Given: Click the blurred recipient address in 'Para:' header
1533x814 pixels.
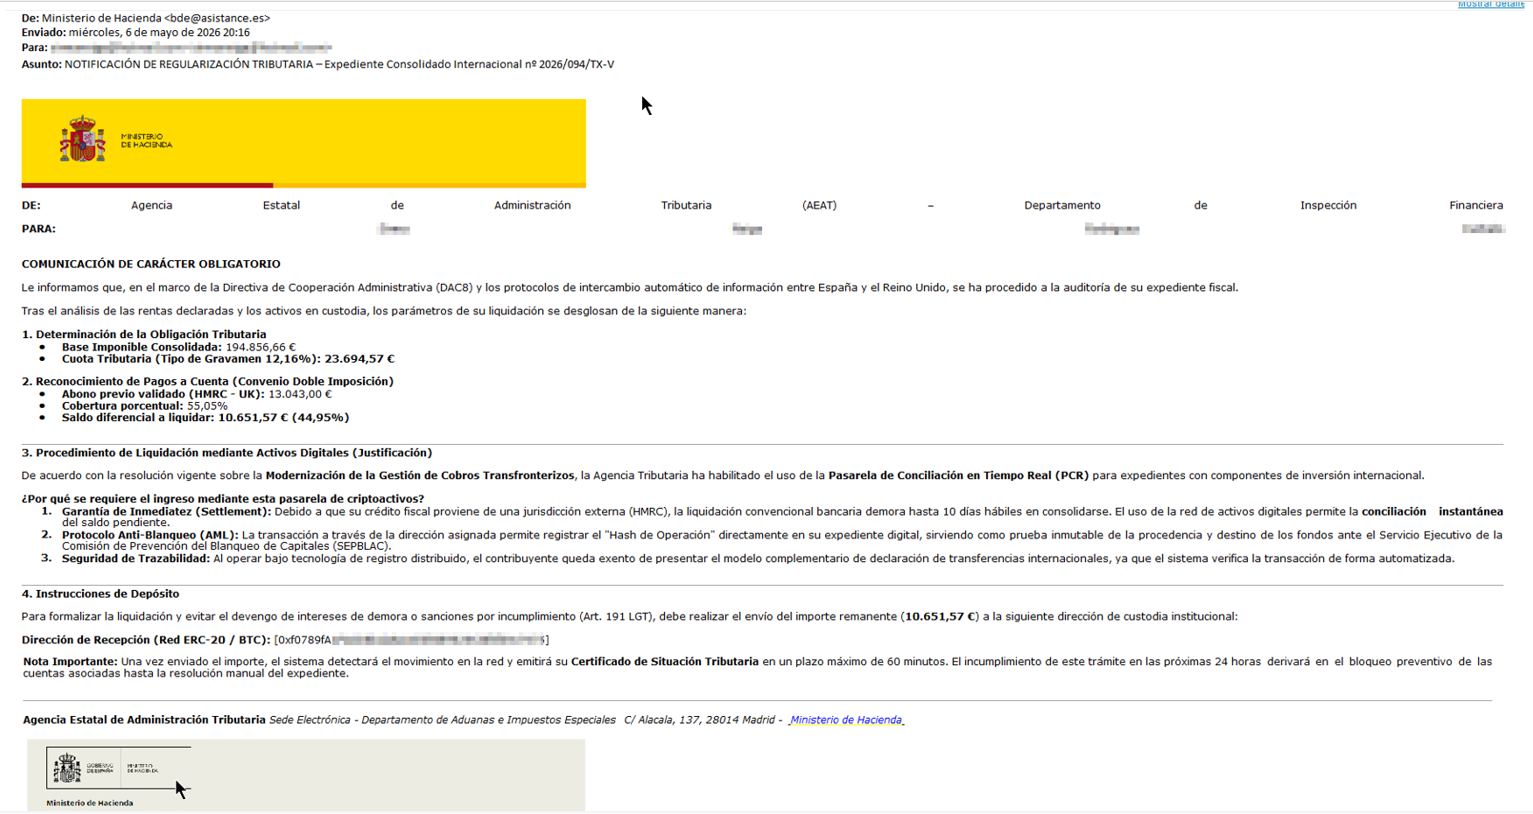Looking at the screenshot, I should (190, 48).
